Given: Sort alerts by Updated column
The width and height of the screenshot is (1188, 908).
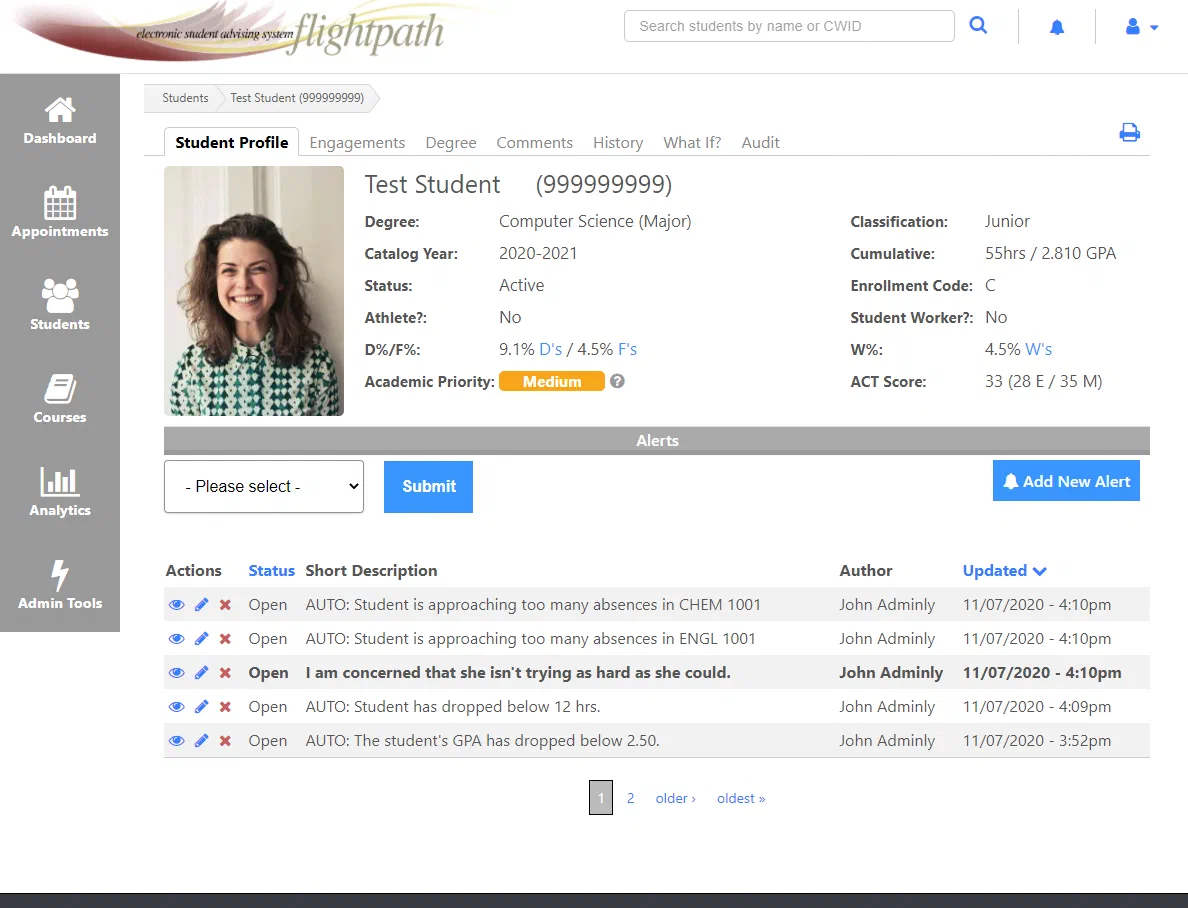Looking at the screenshot, I should (1004, 571).
